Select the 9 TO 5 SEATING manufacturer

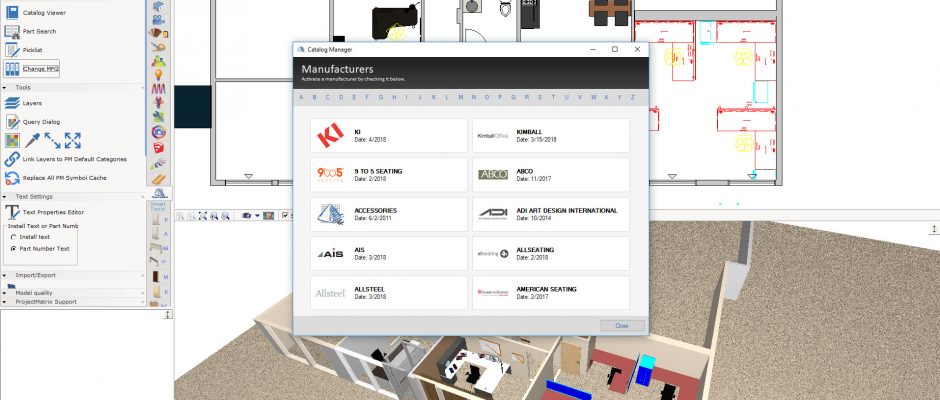388,175
